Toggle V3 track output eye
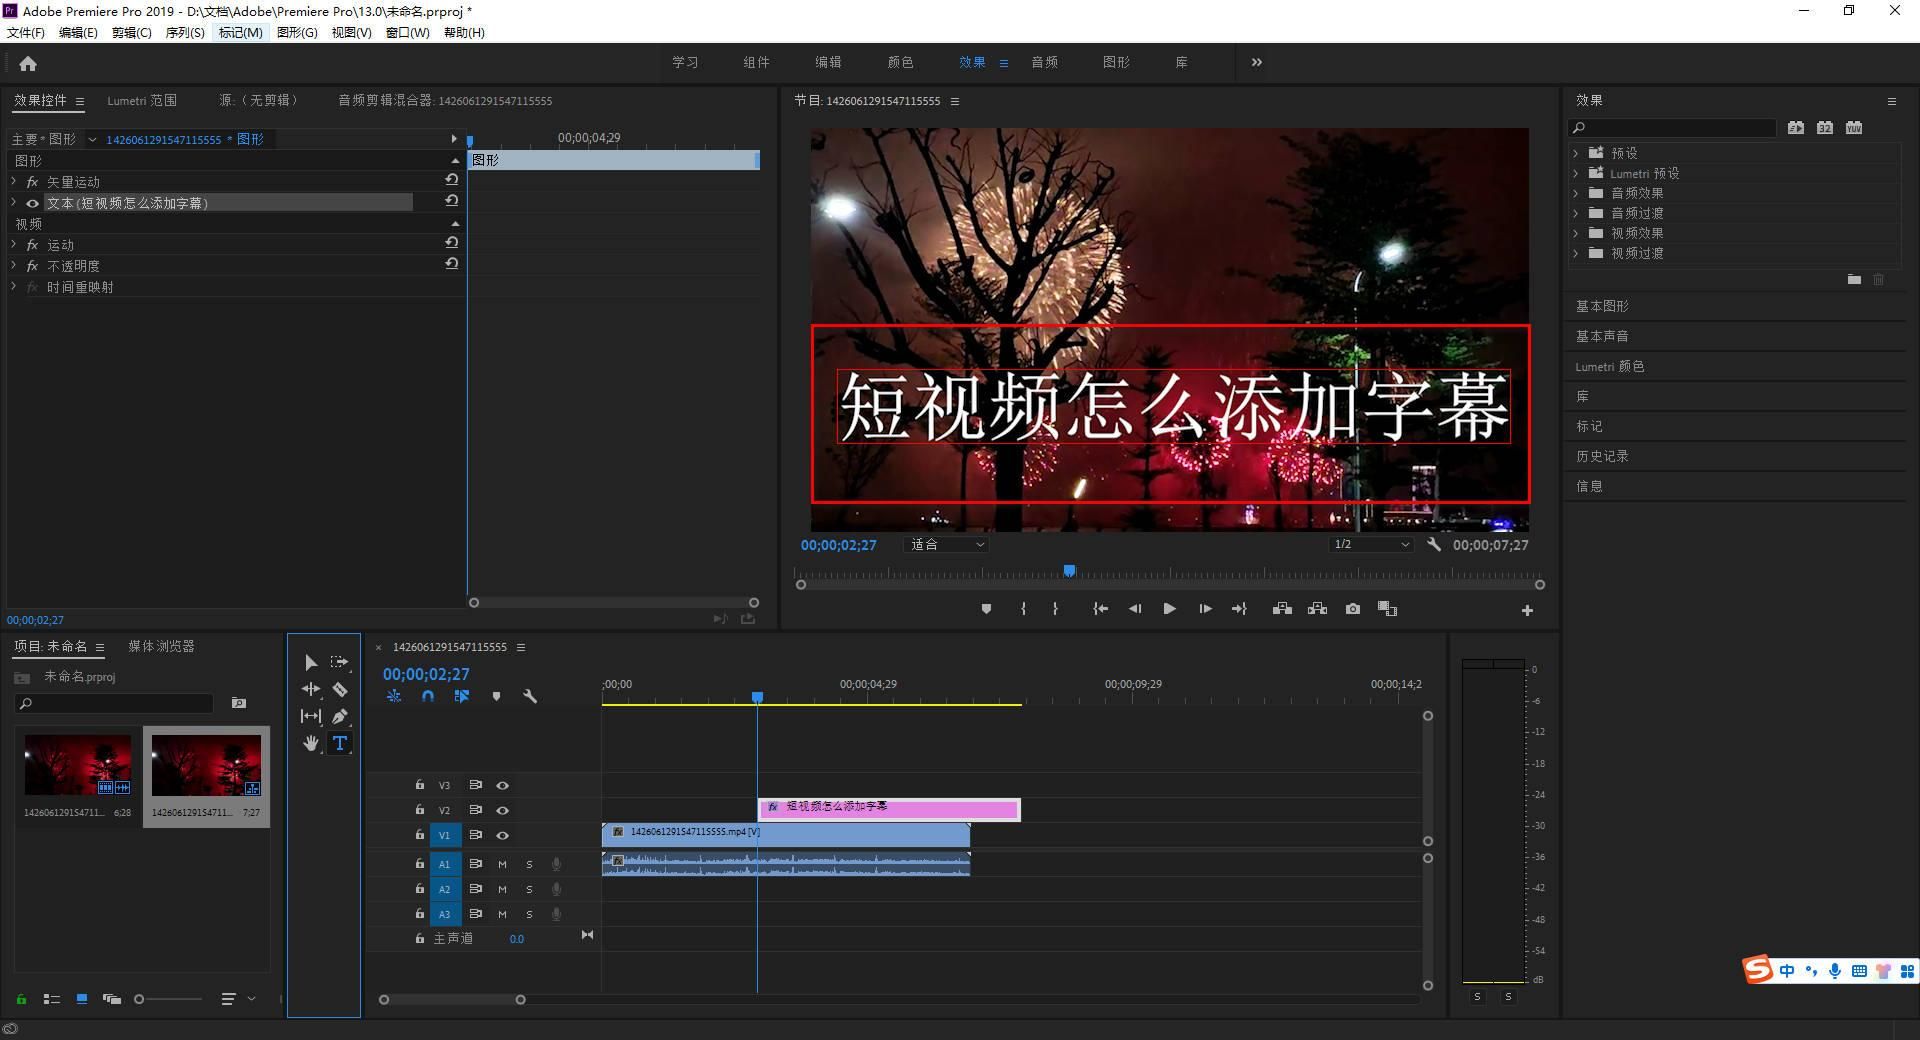The height and width of the screenshot is (1040, 1920). [x=502, y=786]
